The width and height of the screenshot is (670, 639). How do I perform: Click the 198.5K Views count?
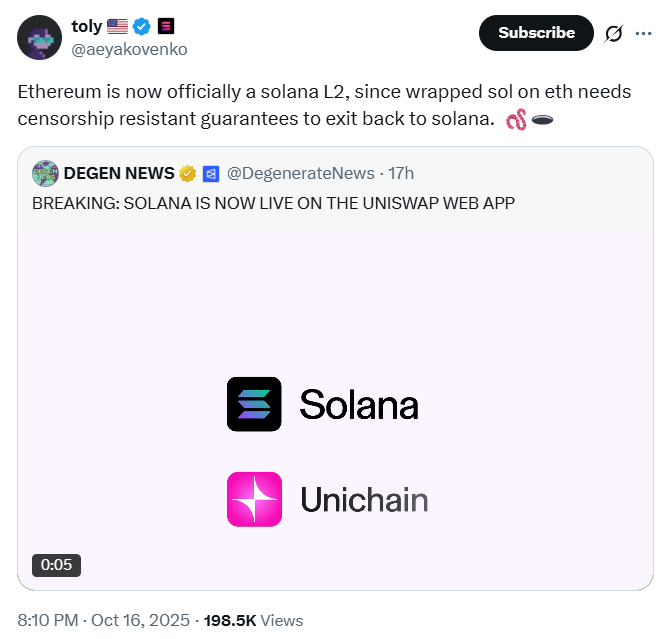pos(252,620)
